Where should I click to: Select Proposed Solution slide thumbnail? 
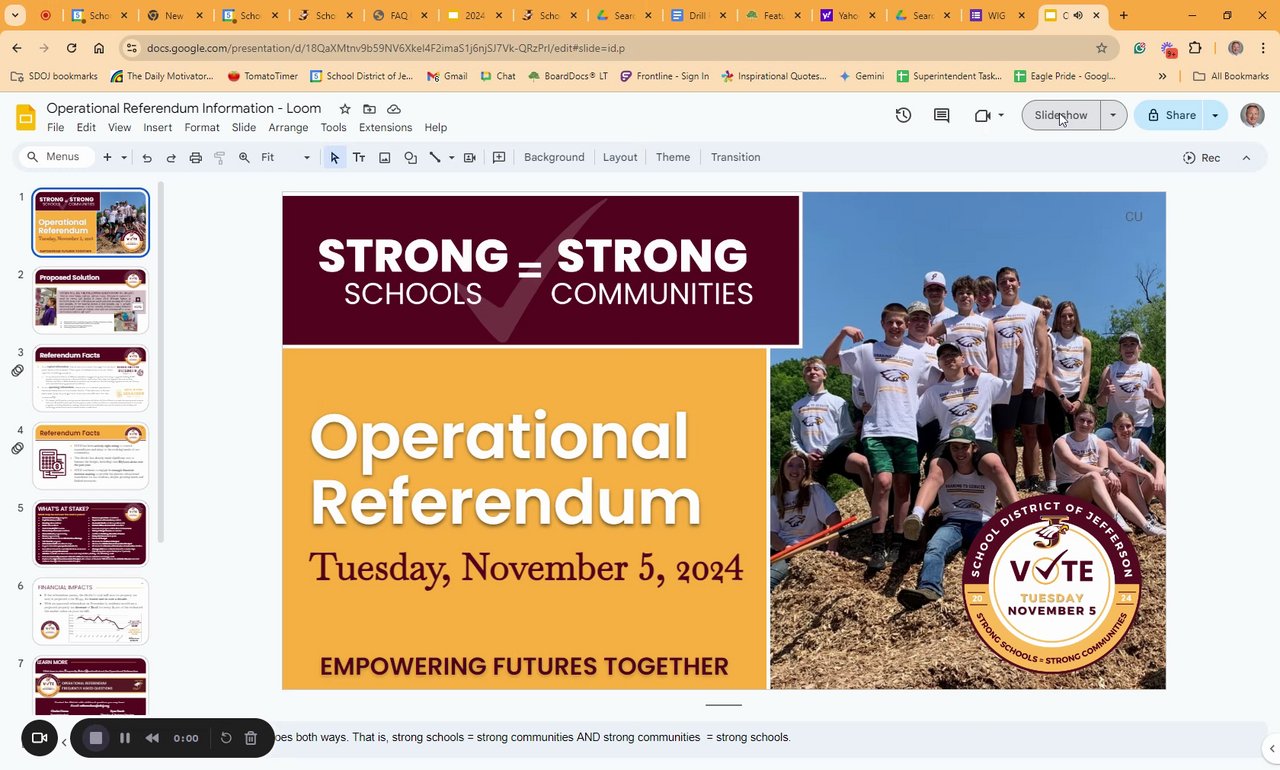click(x=90, y=300)
